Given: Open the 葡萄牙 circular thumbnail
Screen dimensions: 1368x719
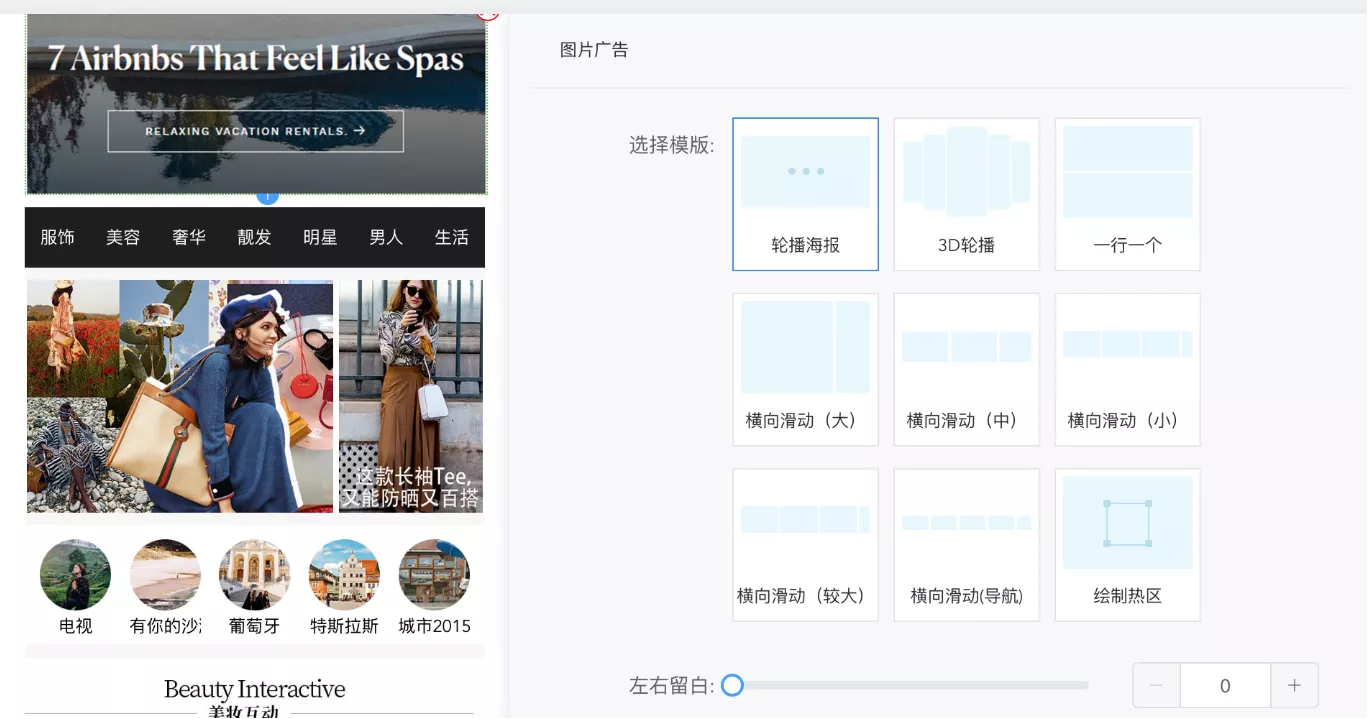Looking at the screenshot, I should pyautogui.click(x=254, y=575).
